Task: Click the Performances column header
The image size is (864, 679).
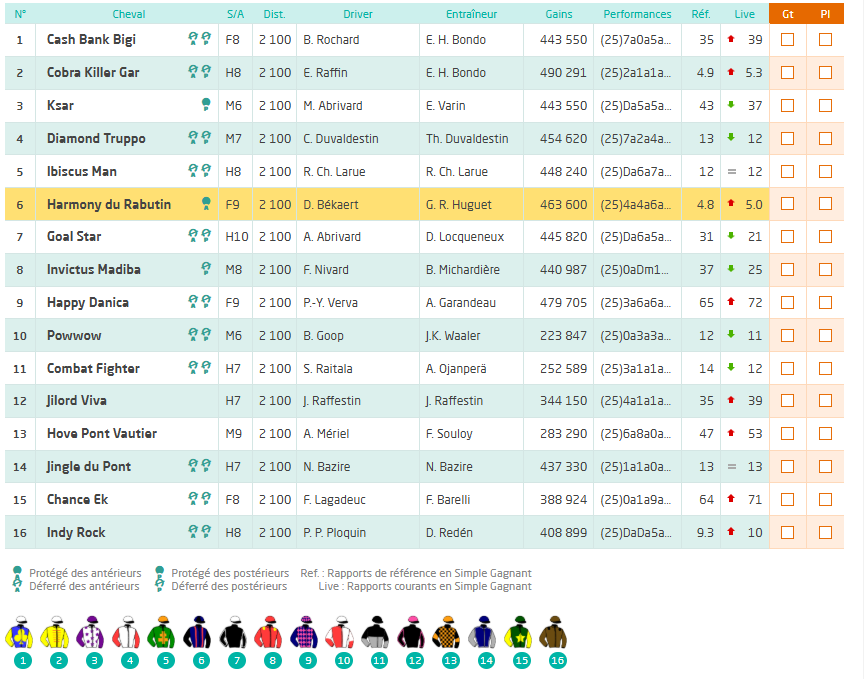Action: click(x=637, y=14)
